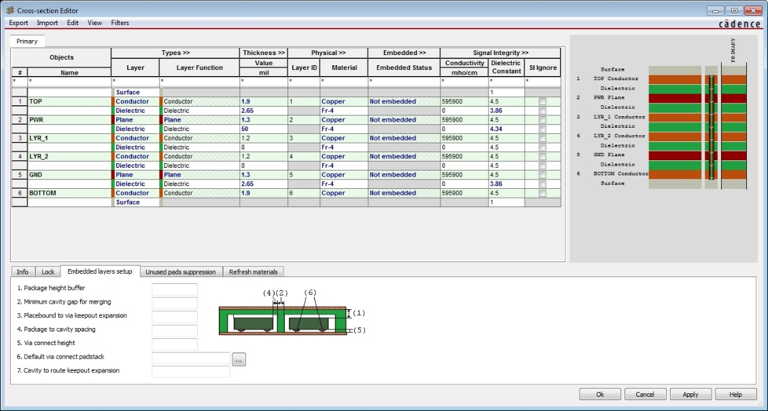Click the Plane layer type cell for GND
This screenshot has height=411, width=768.
point(136,175)
